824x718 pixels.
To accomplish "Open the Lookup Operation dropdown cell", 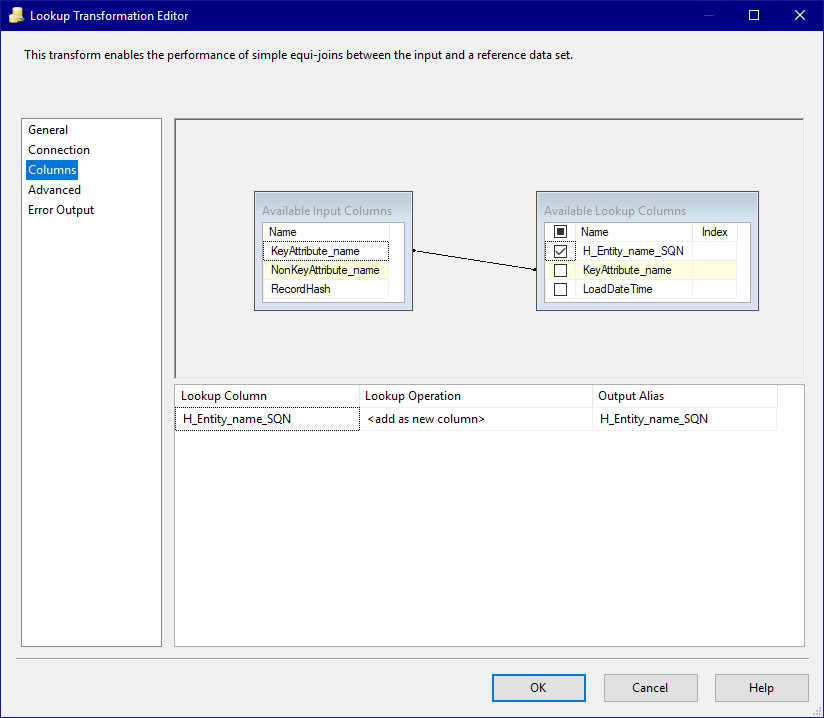I will [476, 419].
